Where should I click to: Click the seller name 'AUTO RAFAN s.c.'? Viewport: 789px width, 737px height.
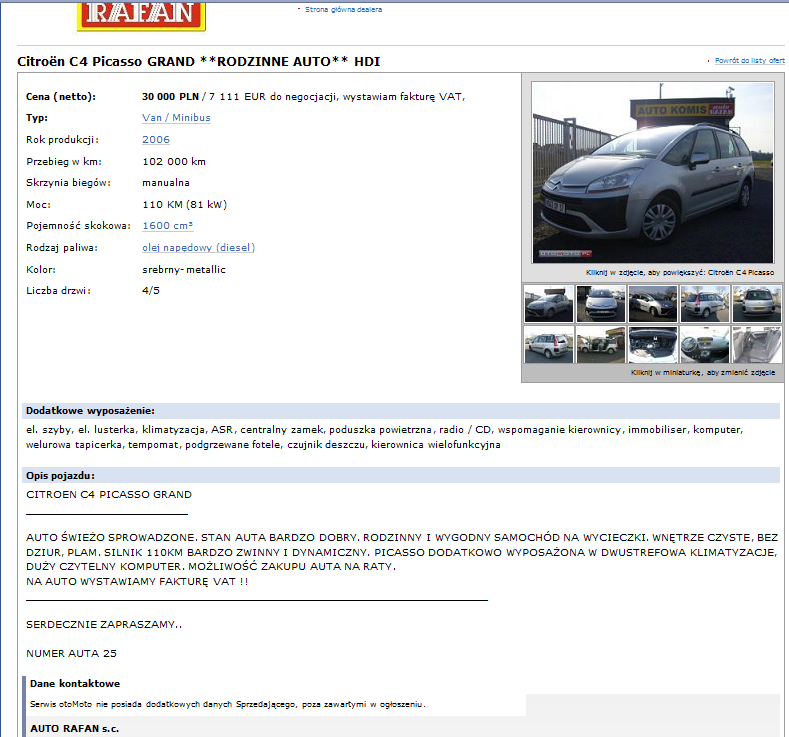click(x=74, y=728)
